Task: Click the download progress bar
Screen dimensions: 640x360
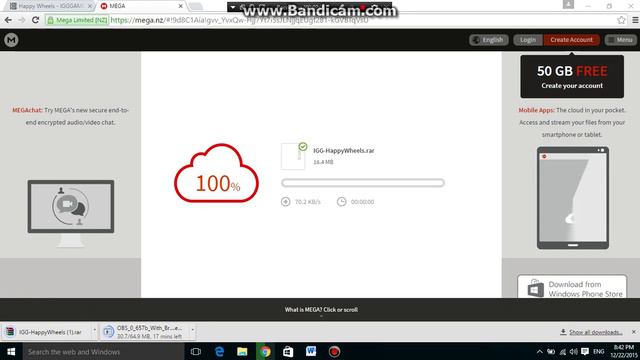Action: tap(362, 182)
